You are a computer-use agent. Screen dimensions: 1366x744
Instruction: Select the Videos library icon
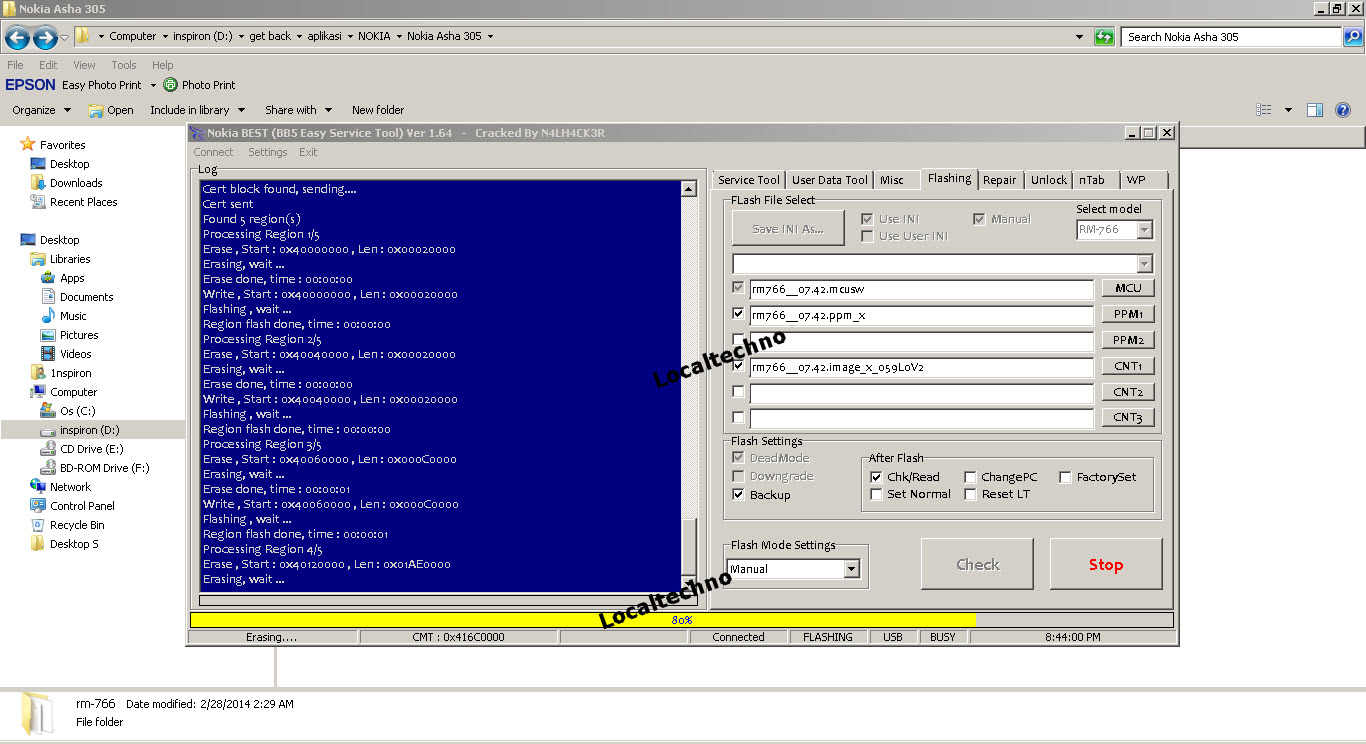pos(48,354)
